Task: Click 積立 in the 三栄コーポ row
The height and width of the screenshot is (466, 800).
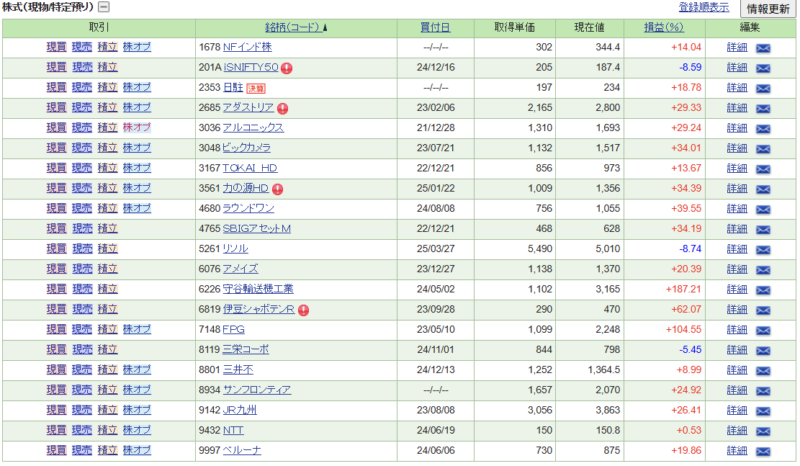Action: pyautogui.click(x=108, y=350)
